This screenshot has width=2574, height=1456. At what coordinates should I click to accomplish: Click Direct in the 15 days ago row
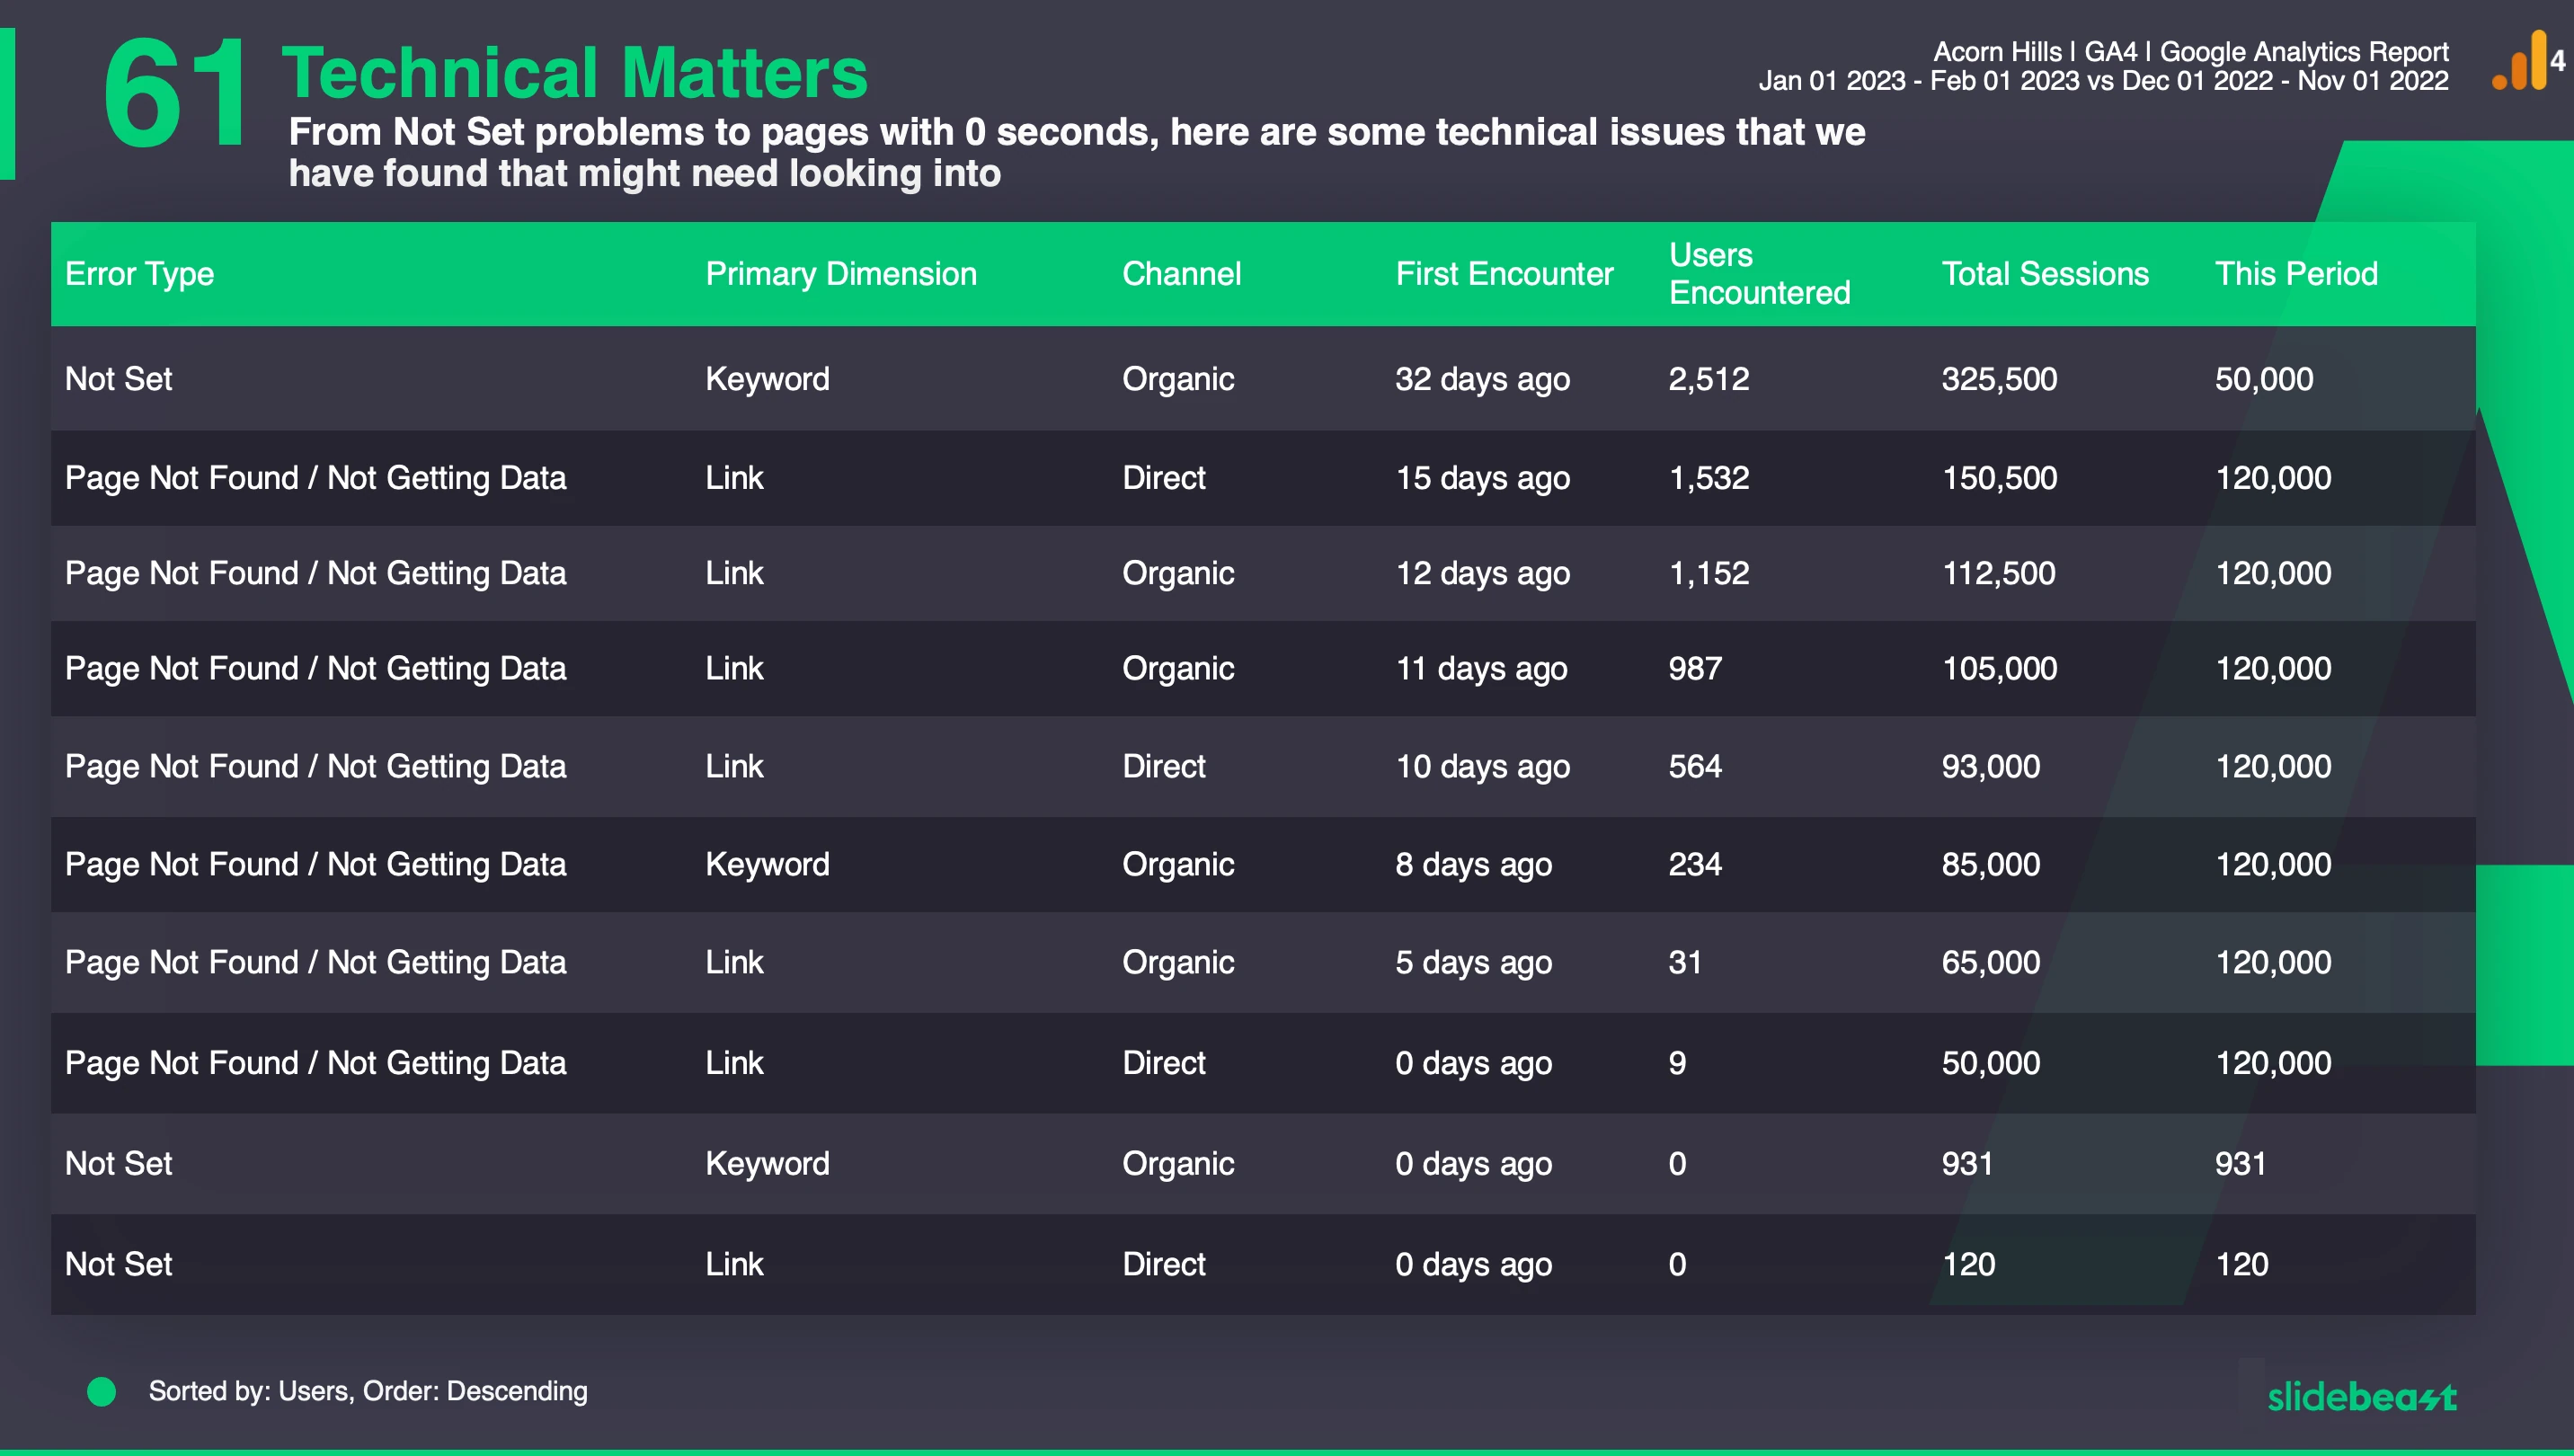coord(1163,478)
